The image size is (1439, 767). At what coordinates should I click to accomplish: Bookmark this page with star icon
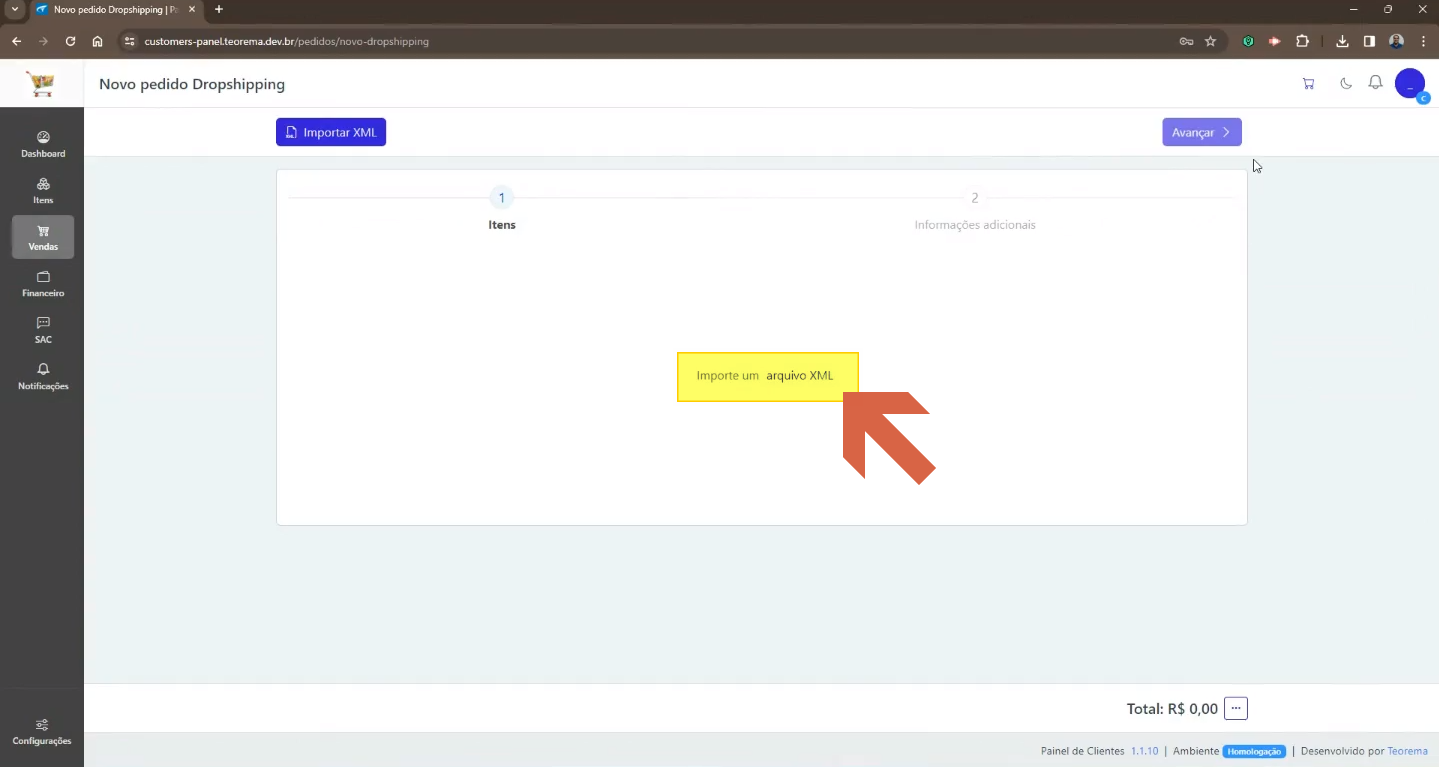click(x=1211, y=41)
